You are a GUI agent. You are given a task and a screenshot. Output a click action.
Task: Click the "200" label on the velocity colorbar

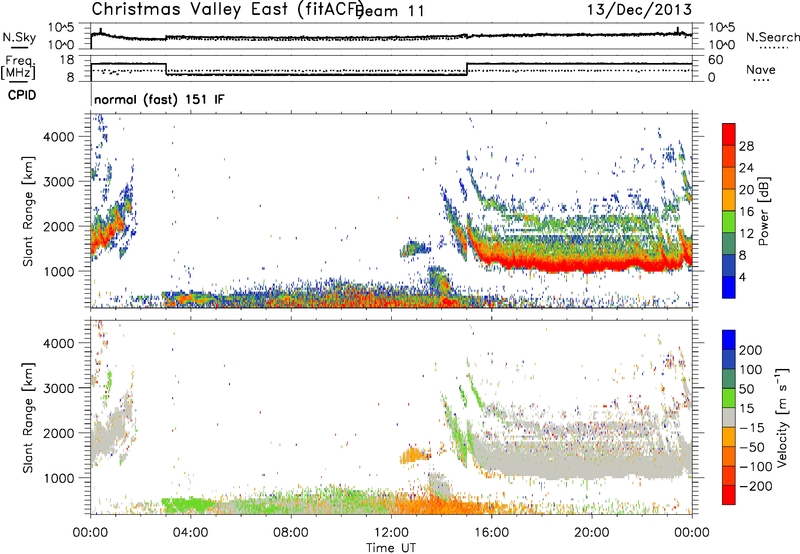coord(751,350)
